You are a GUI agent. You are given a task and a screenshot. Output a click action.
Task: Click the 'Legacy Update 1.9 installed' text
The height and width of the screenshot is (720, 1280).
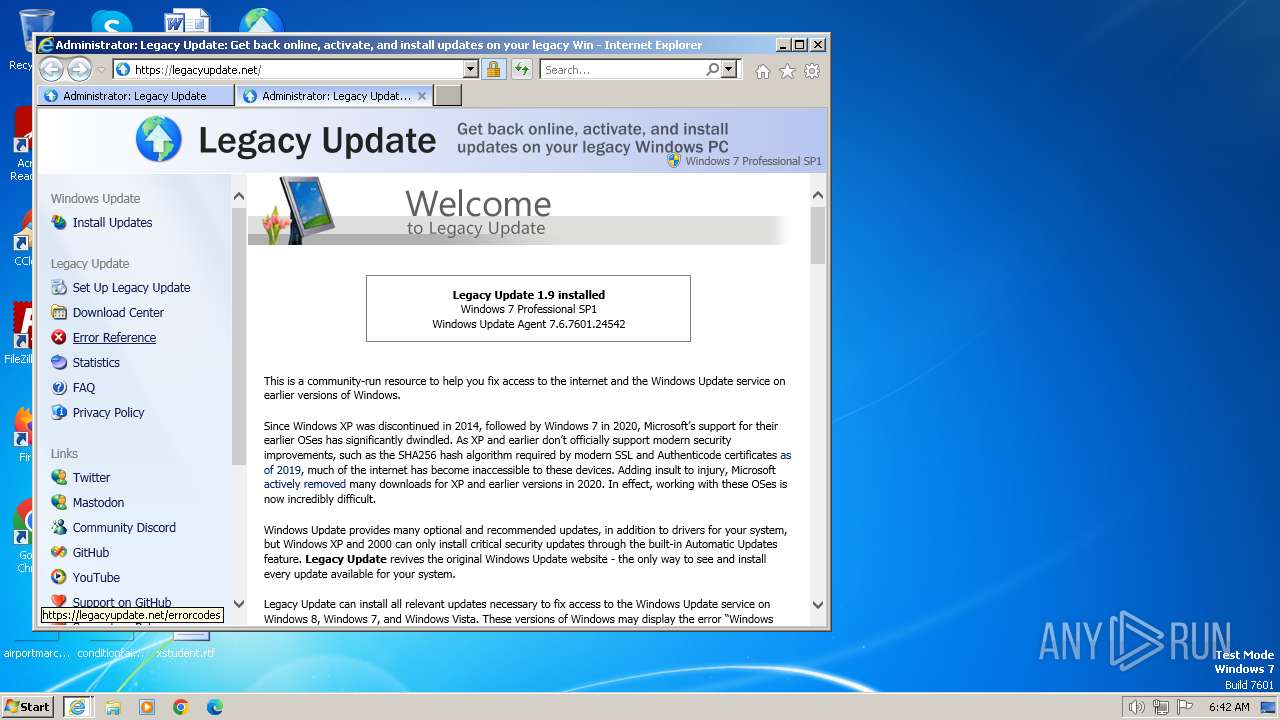pos(528,295)
